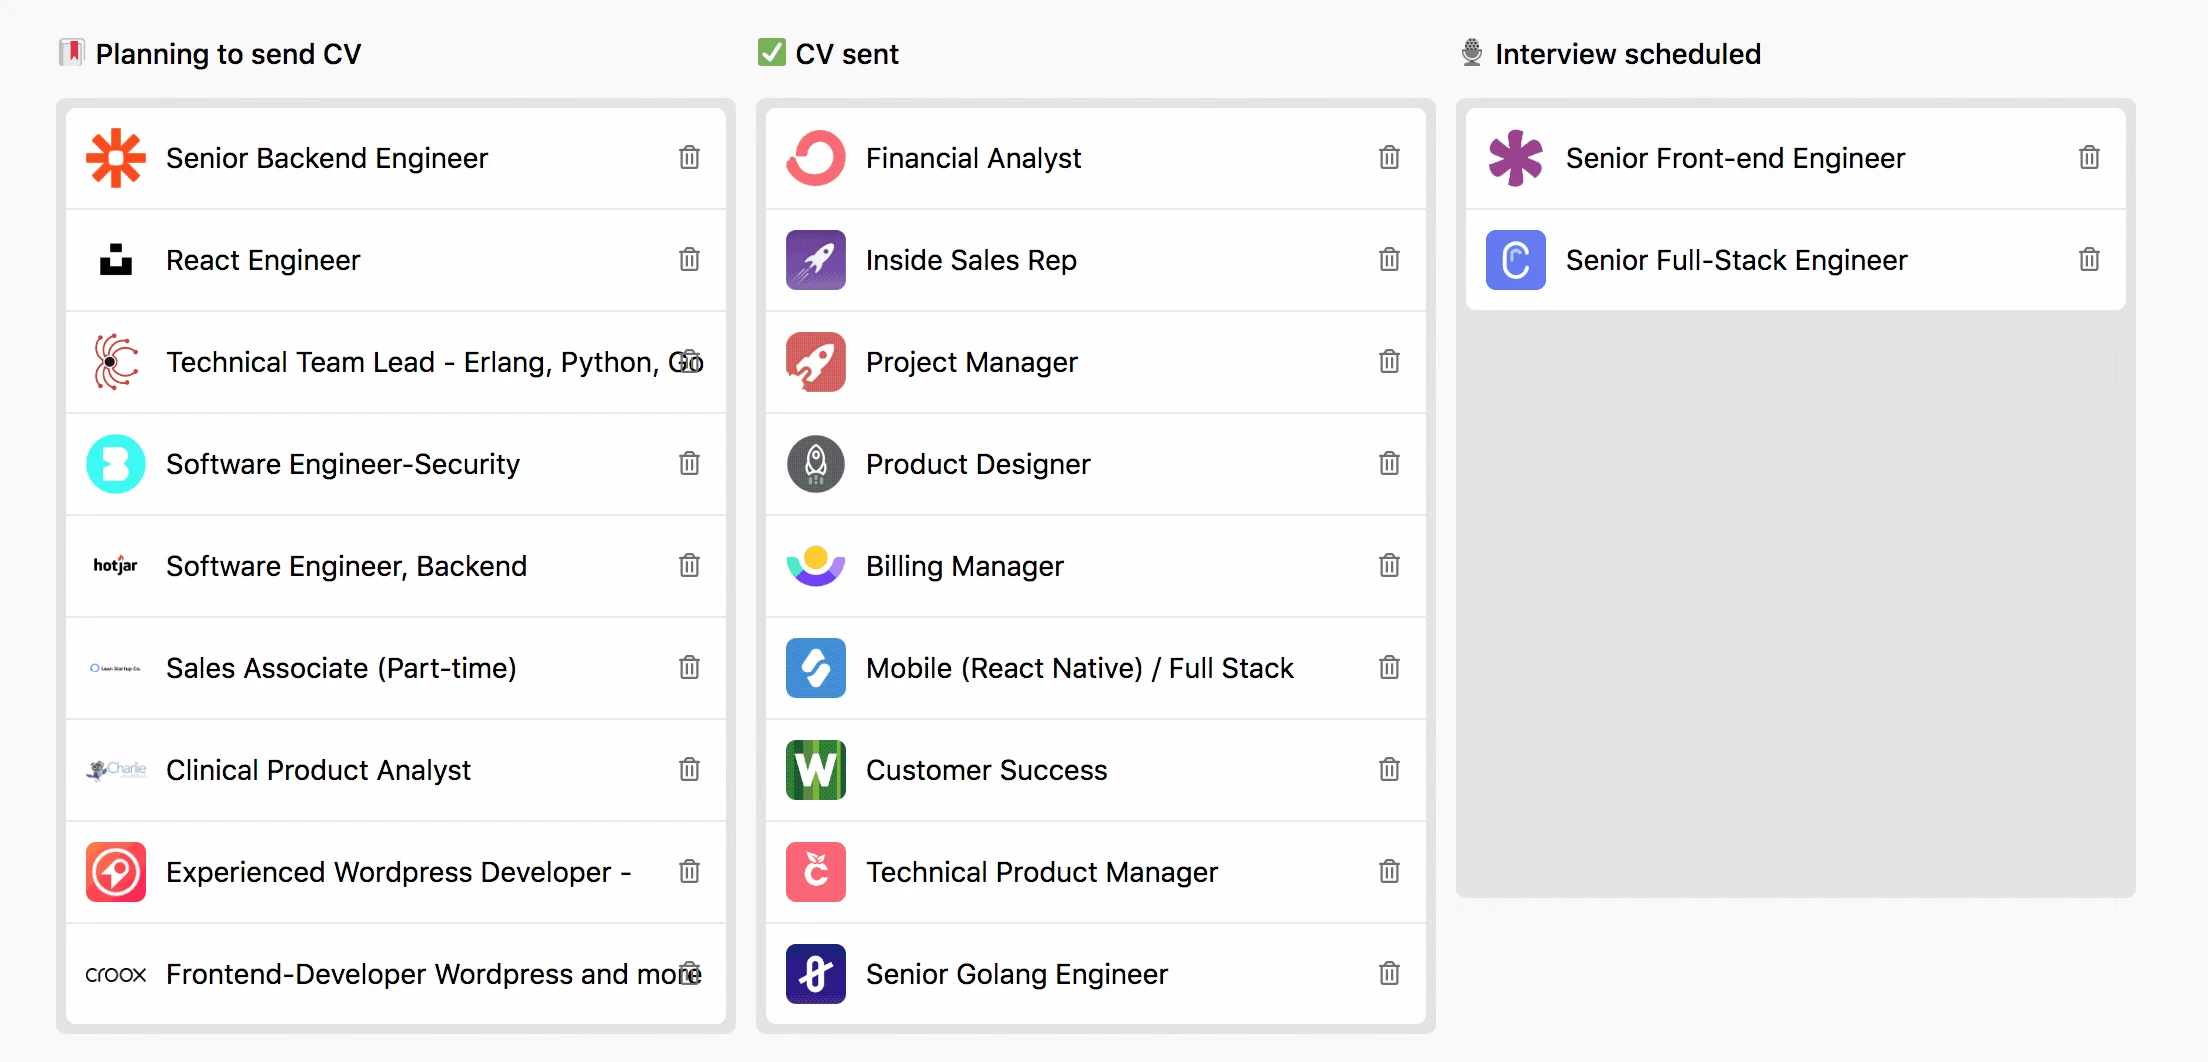Click the green W logo for Customer Success
The width and height of the screenshot is (2208, 1062).
click(816, 770)
